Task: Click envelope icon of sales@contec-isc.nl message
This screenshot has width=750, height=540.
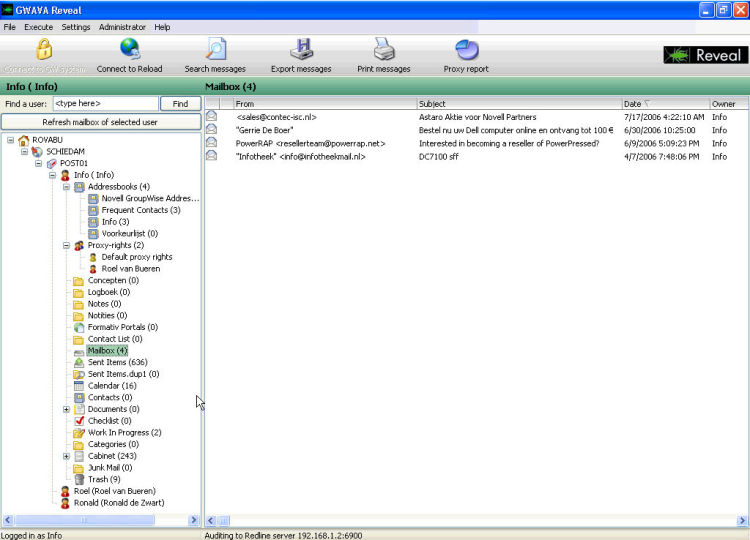Action: [x=211, y=116]
